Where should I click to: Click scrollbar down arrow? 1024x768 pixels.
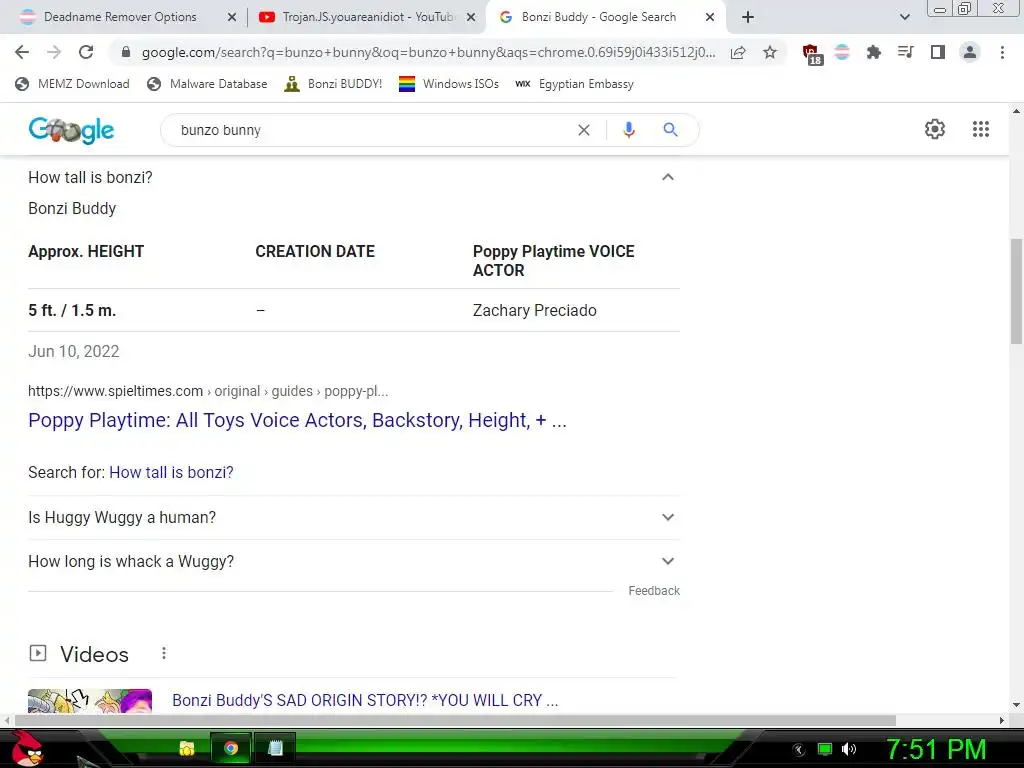click(x=1016, y=705)
